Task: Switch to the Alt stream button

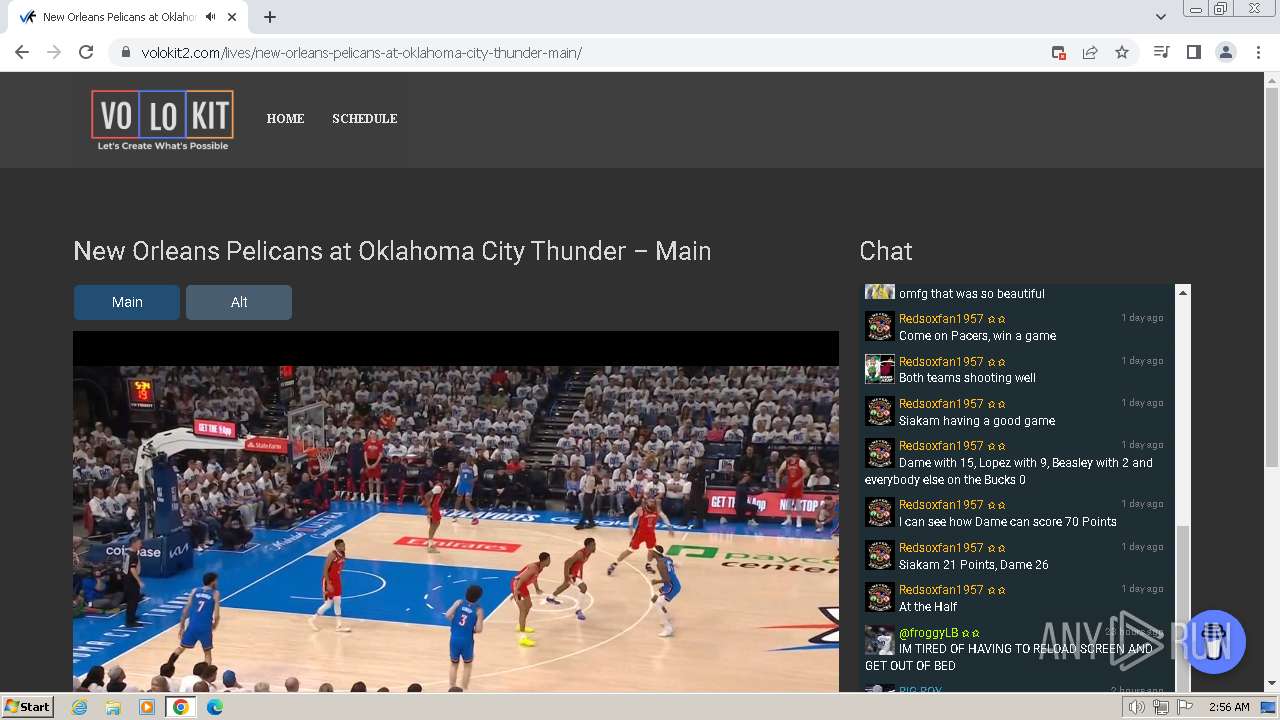Action: pyautogui.click(x=239, y=302)
